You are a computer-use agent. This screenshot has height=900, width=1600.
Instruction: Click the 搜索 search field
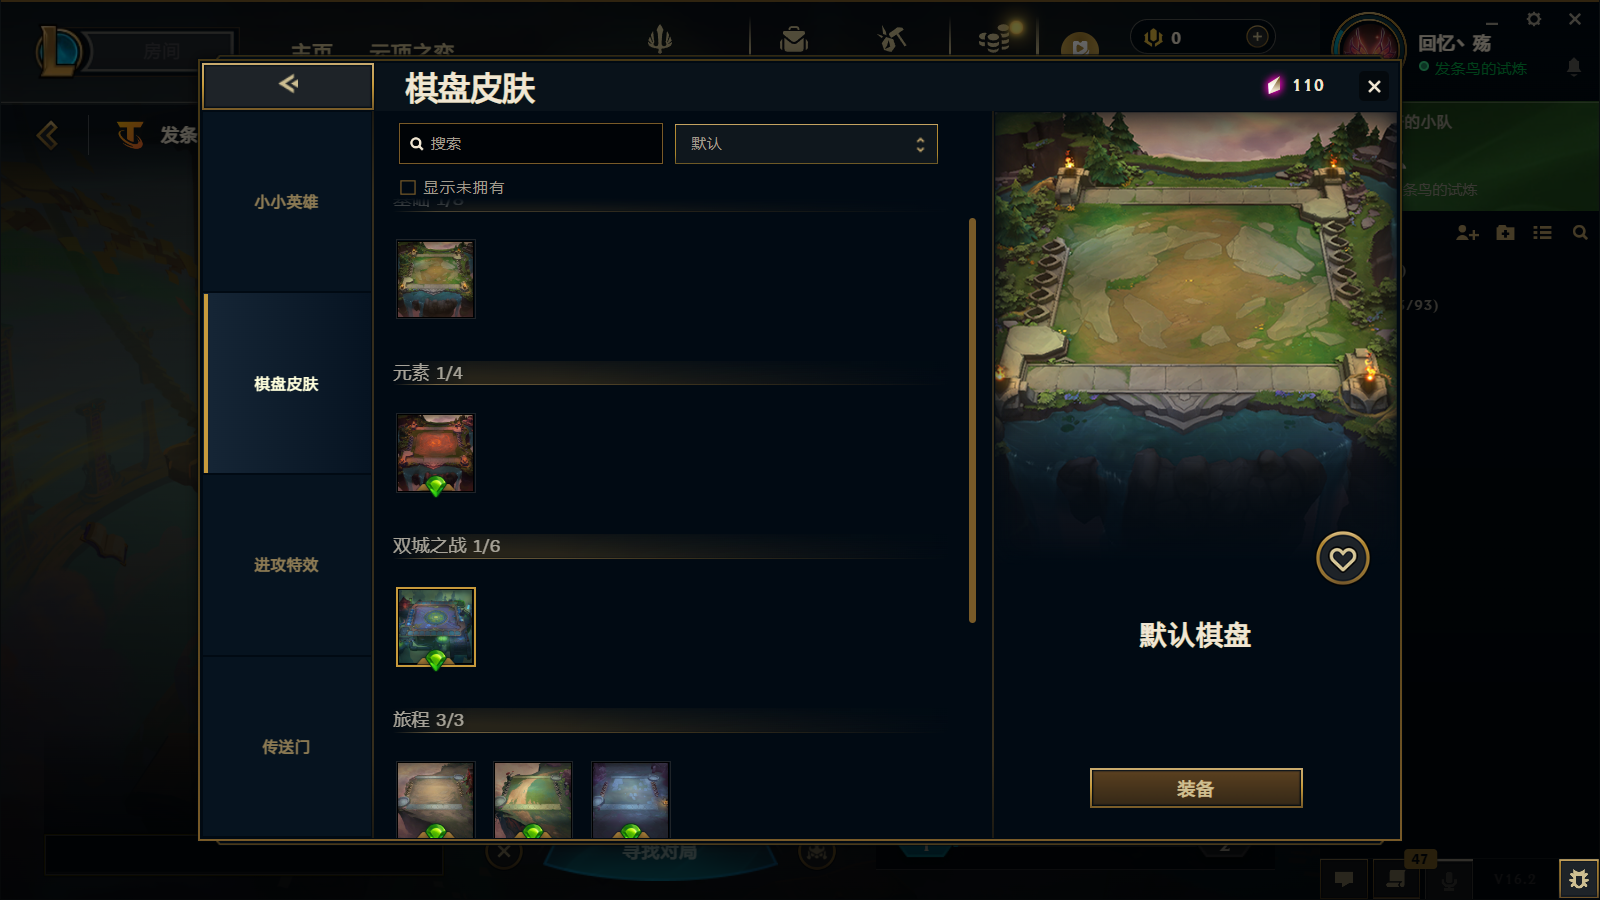(531, 144)
